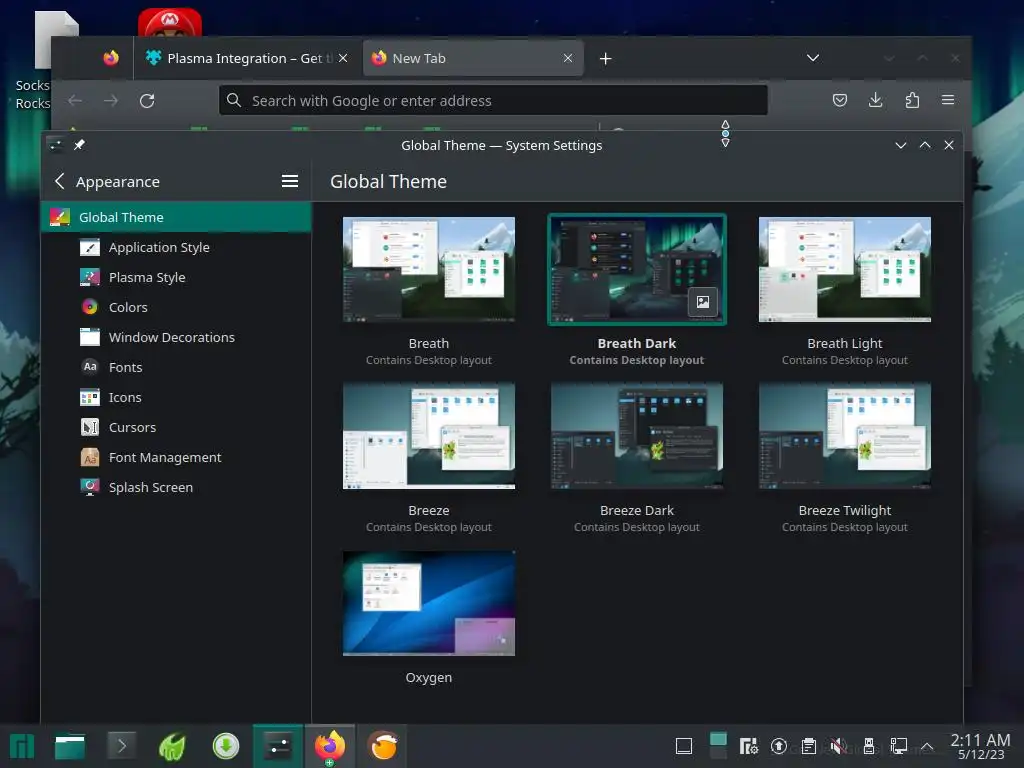Open Firefox list all tabs dropdown
Image resolution: width=1024 pixels, height=768 pixels.
(x=812, y=58)
